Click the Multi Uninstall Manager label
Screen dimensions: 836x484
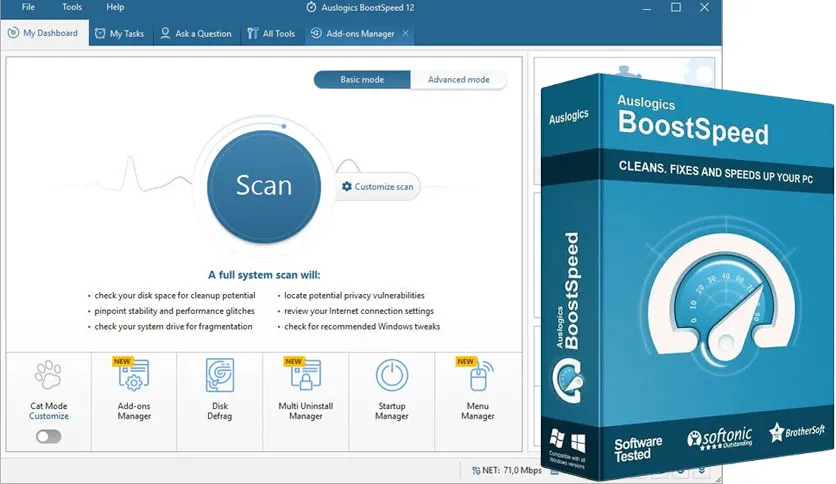(306, 411)
